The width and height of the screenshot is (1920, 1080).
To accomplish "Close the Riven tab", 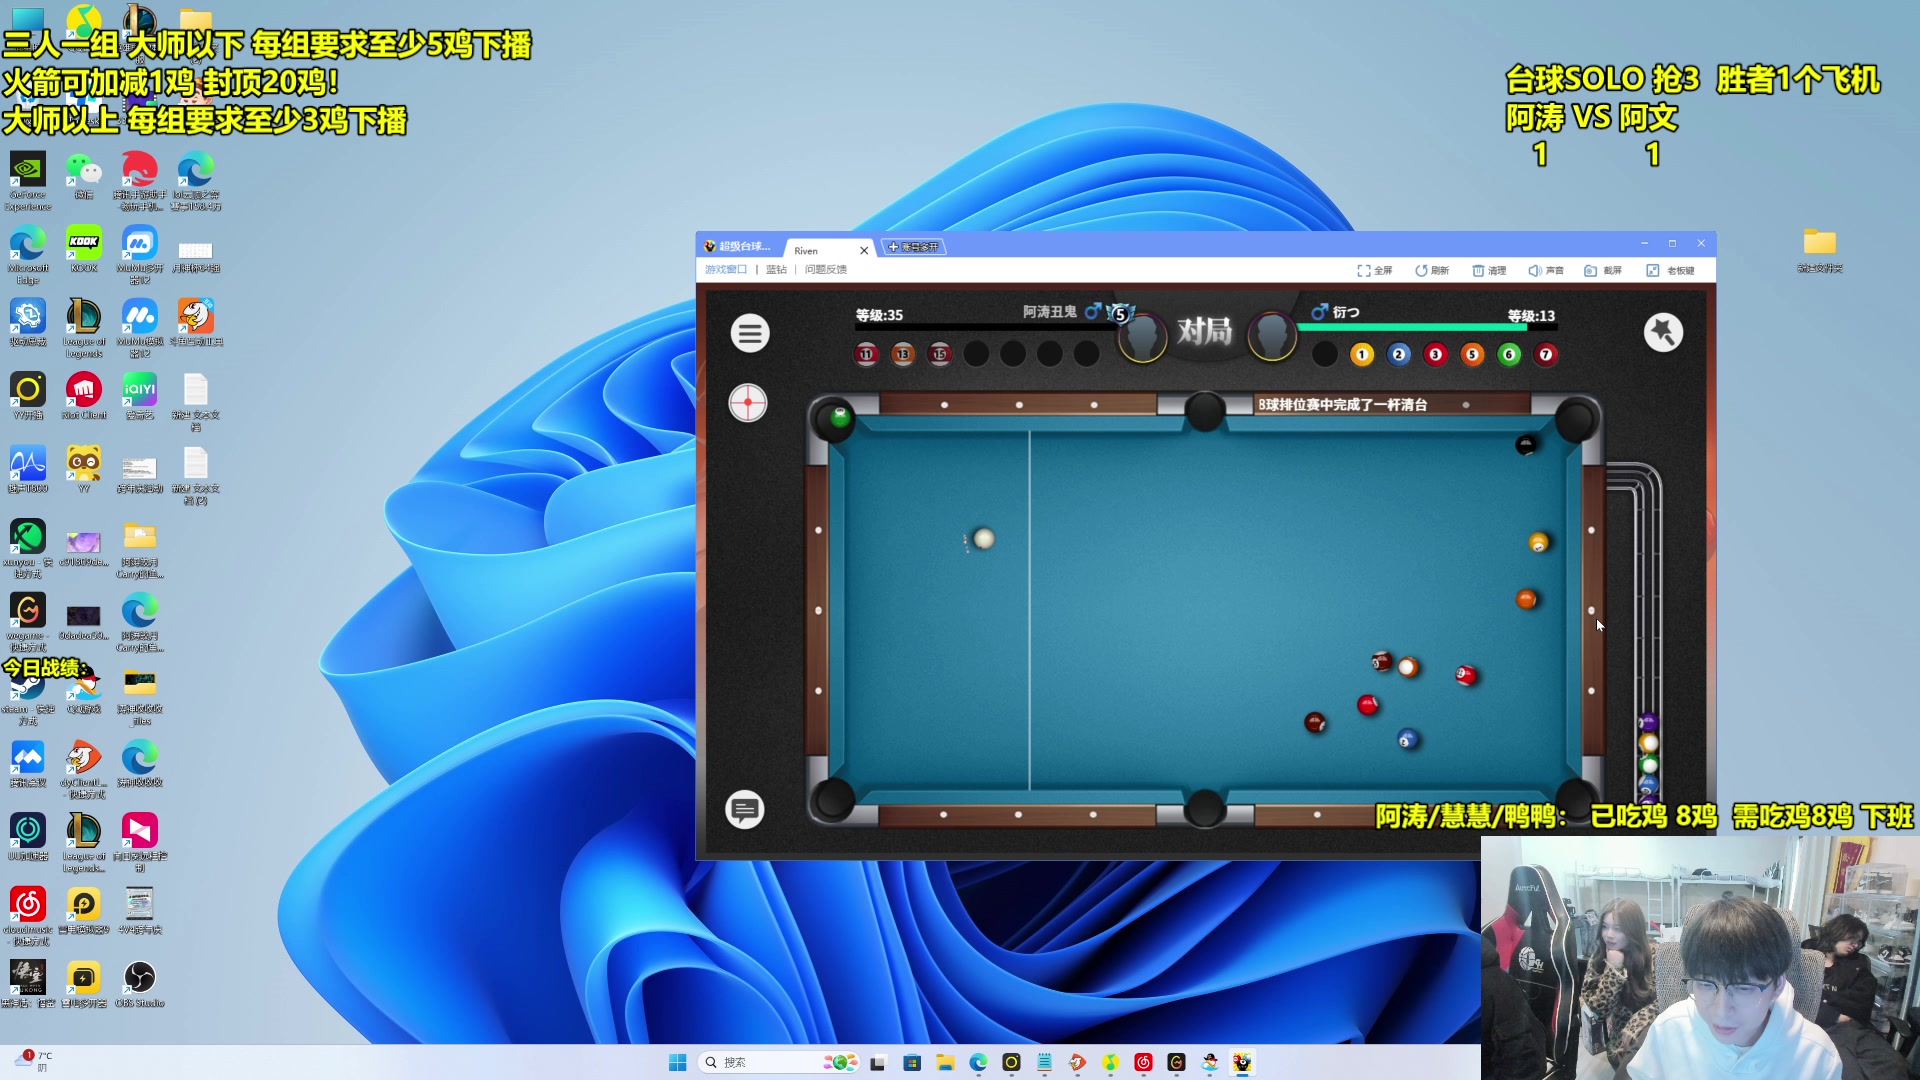I will click(x=864, y=250).
